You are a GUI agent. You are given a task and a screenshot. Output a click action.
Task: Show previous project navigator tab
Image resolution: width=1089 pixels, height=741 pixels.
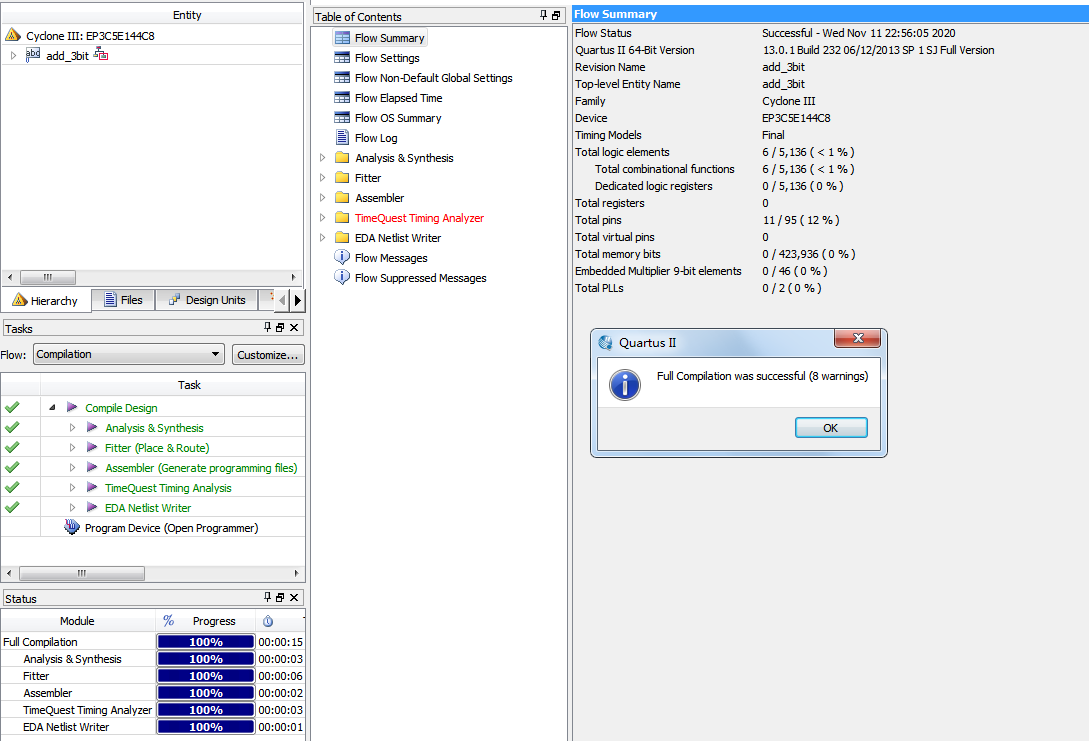coord(282,301)
